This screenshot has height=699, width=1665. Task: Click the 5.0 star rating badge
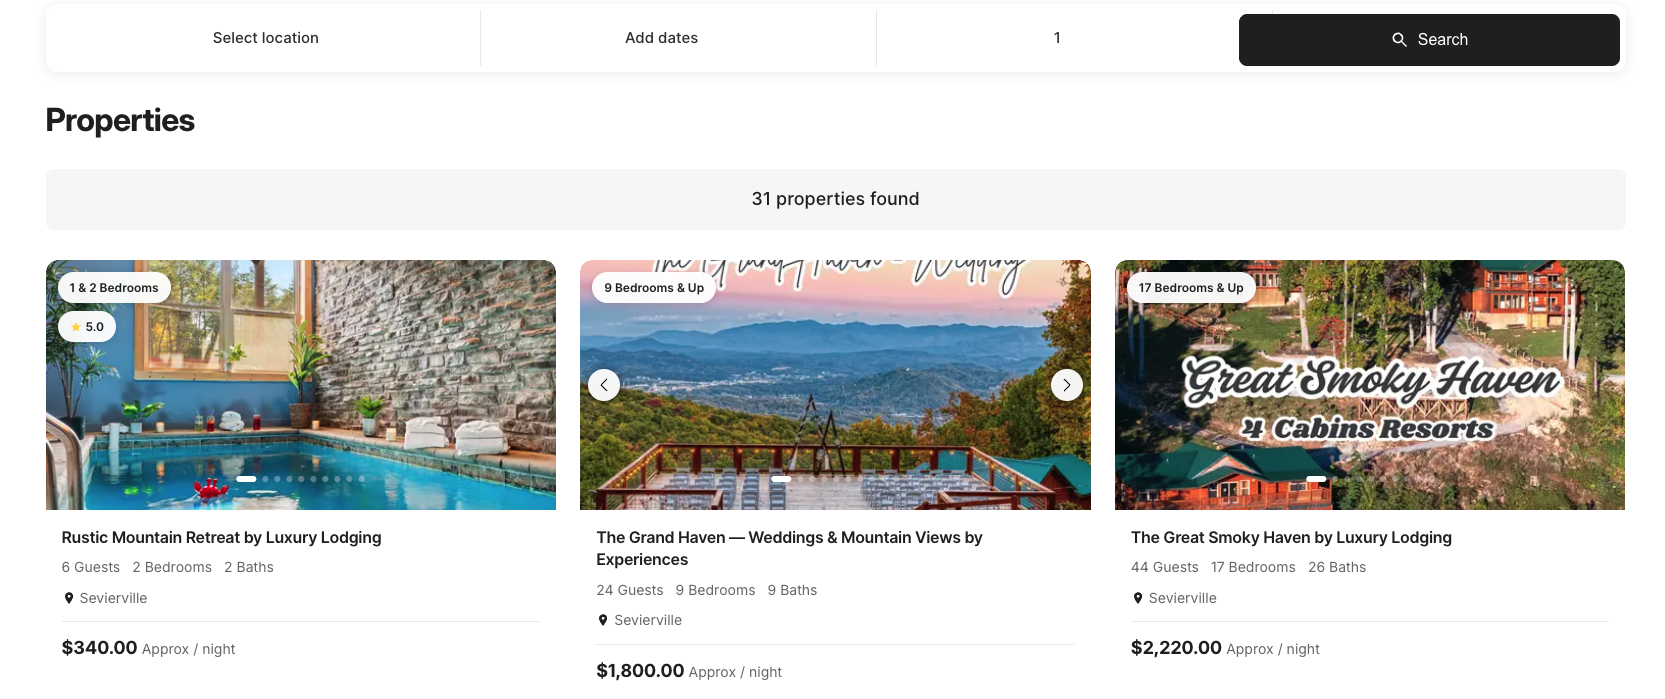pos(87,327)
